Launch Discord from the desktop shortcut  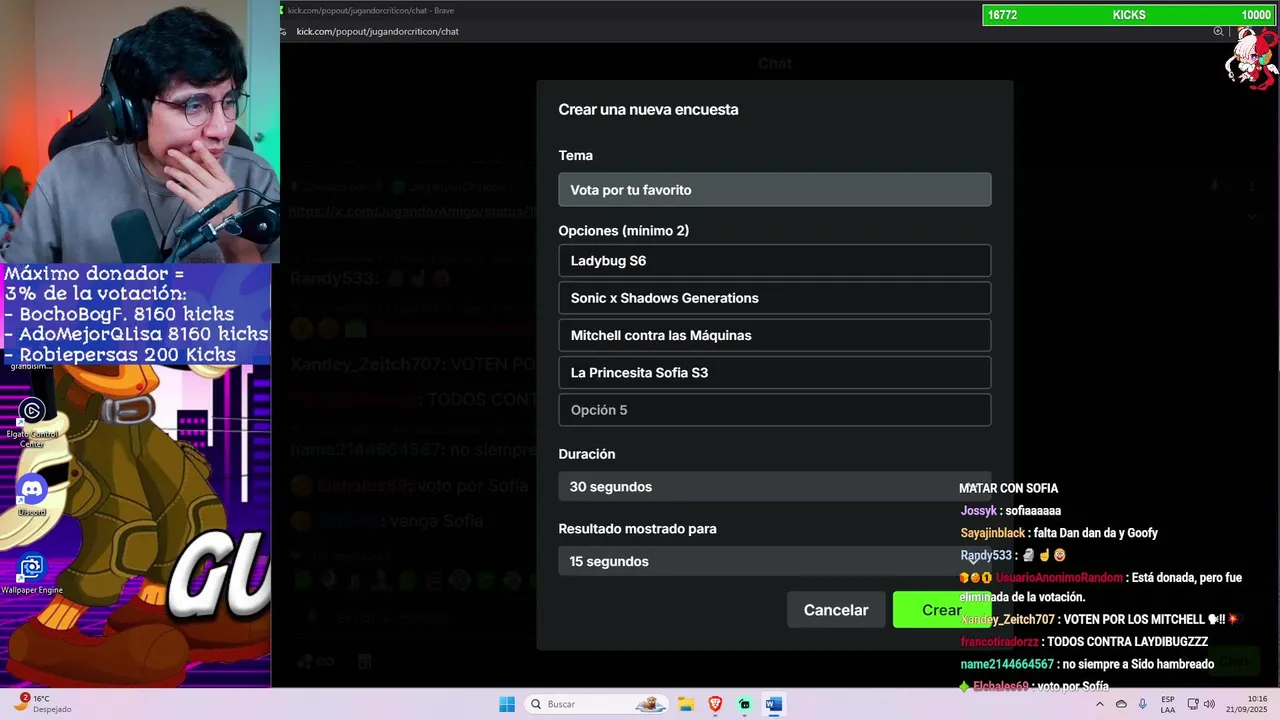coord(32,495)
